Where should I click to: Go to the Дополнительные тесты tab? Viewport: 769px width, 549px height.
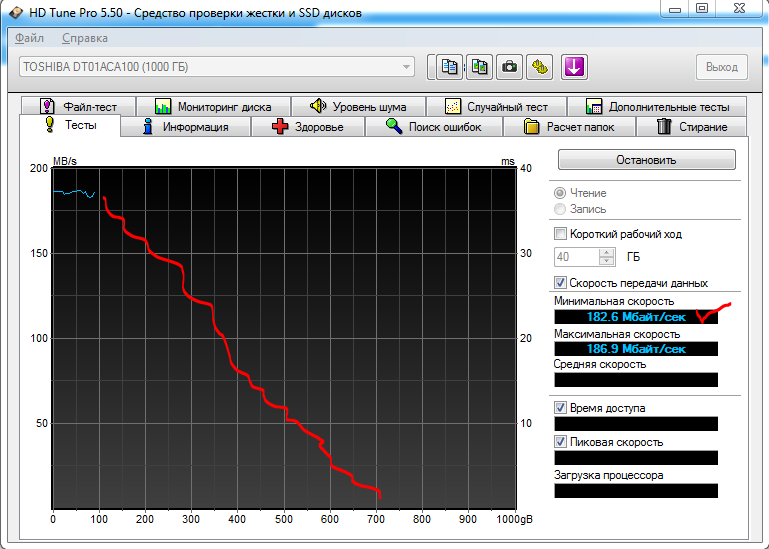click(x=657, y=106)
